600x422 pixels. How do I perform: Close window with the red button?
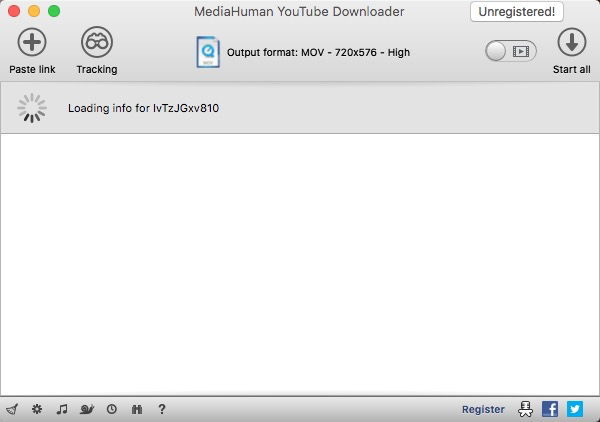pos(14,11)
